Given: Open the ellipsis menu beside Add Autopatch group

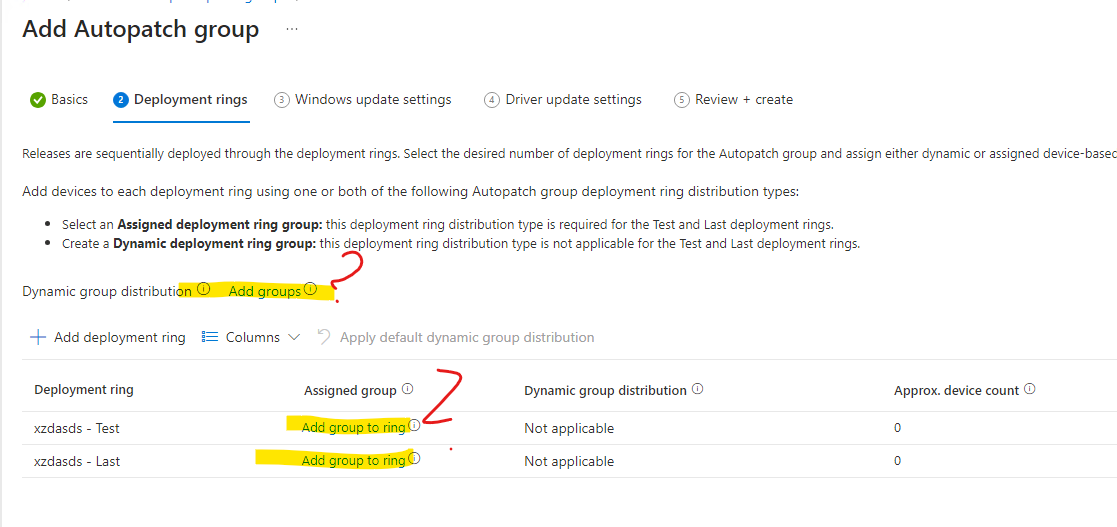Looking at the screenshot, I should (291, 29).
